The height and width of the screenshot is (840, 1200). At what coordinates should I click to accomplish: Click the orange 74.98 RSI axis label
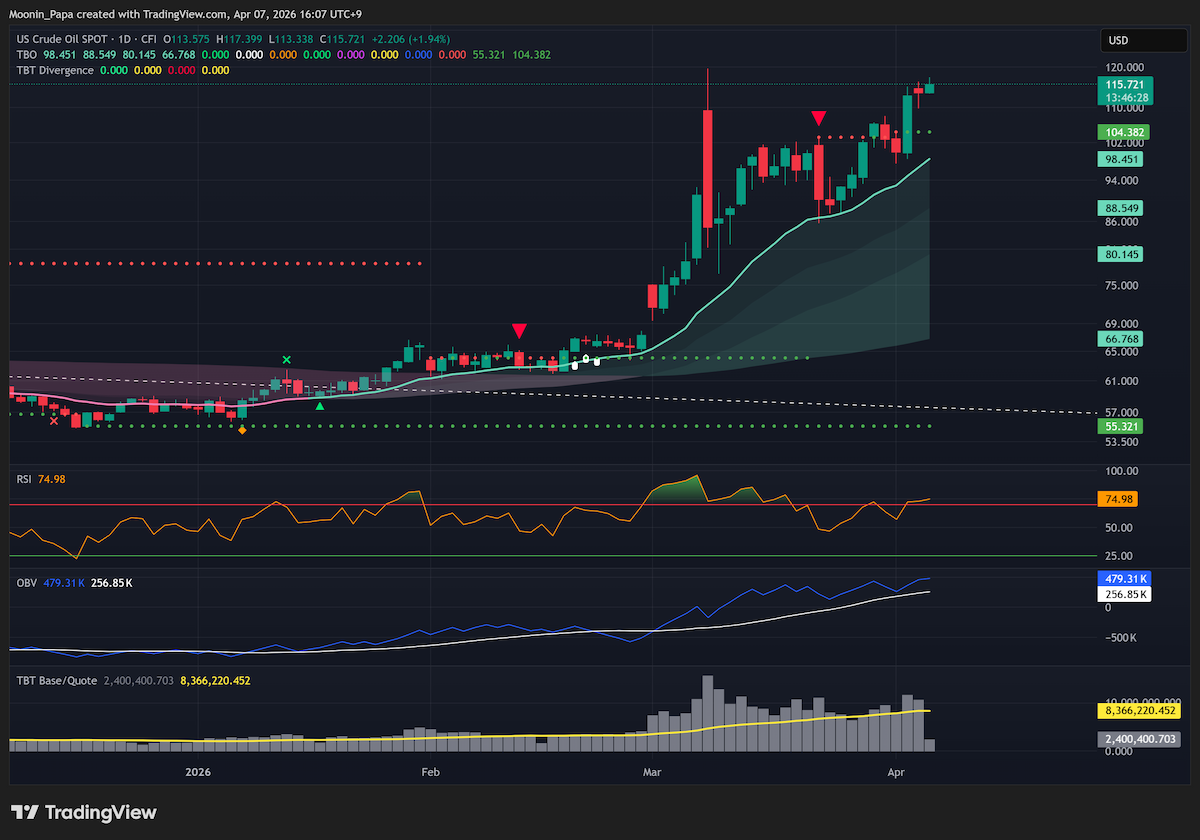(1118, 498)
